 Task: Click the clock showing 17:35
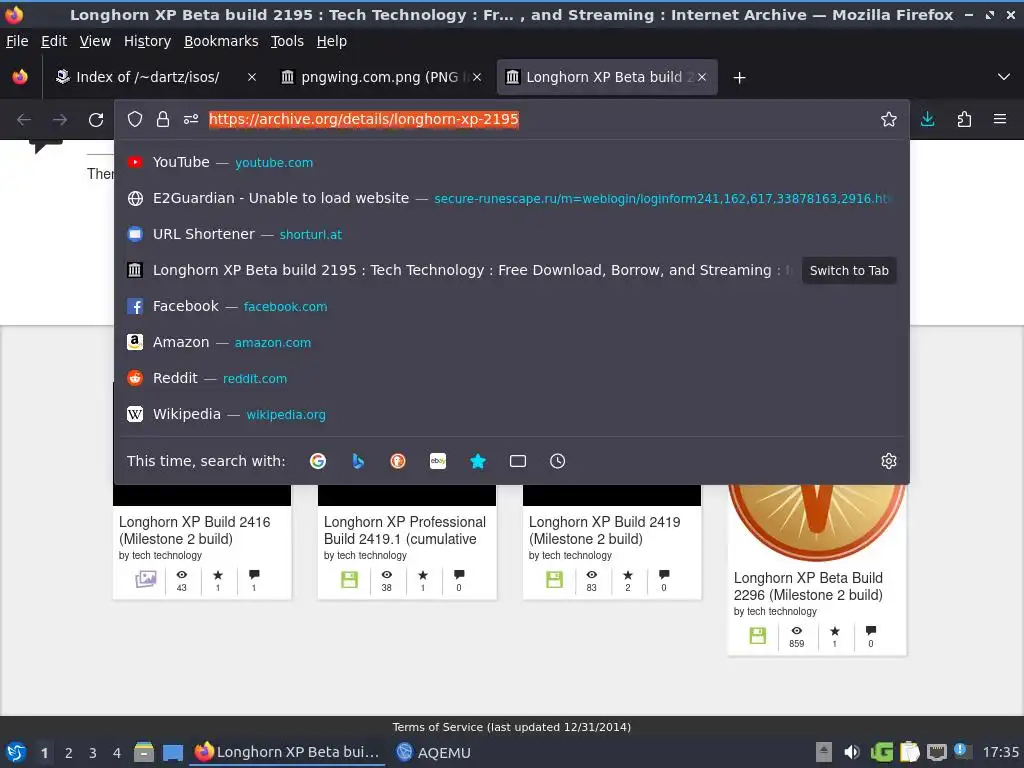coord(1001,752)
